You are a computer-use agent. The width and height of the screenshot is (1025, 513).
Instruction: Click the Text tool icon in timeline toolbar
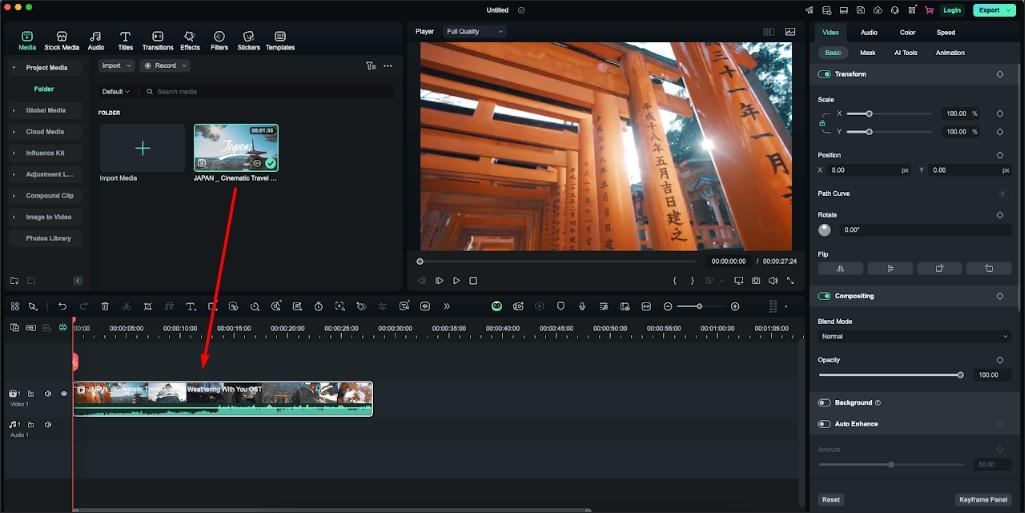tap(190, 306)
